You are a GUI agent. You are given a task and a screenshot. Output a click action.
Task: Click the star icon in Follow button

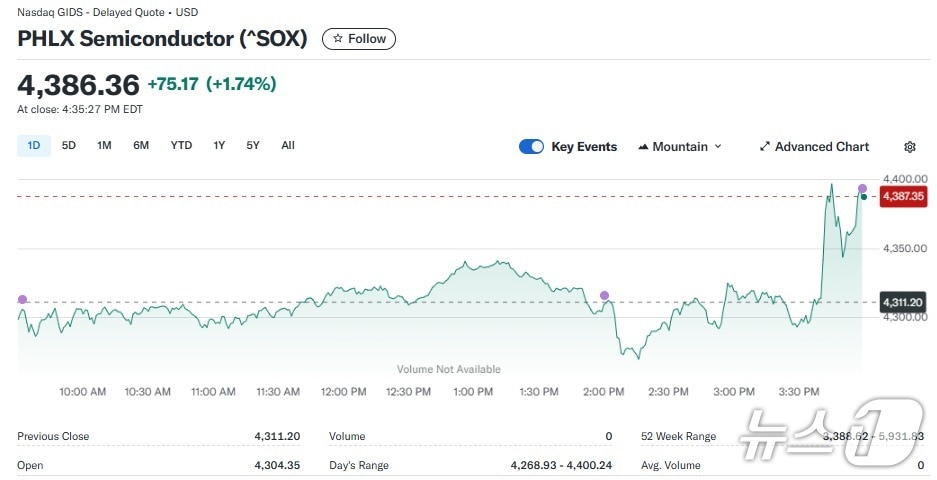pyautogui.click(x=338, y=39)
